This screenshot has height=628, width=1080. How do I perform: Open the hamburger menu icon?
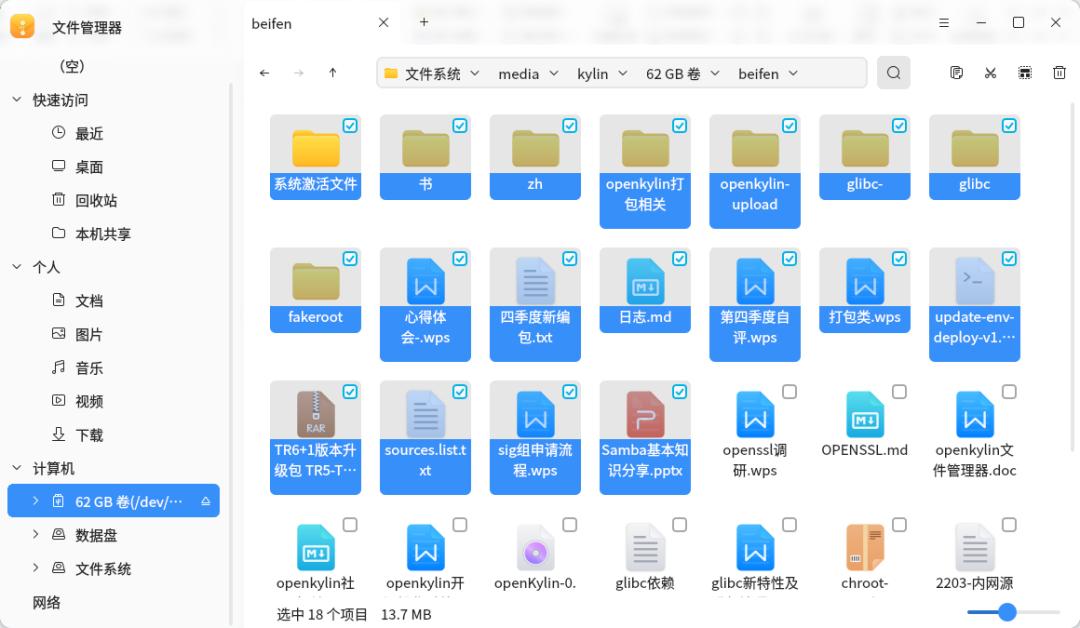943,22
